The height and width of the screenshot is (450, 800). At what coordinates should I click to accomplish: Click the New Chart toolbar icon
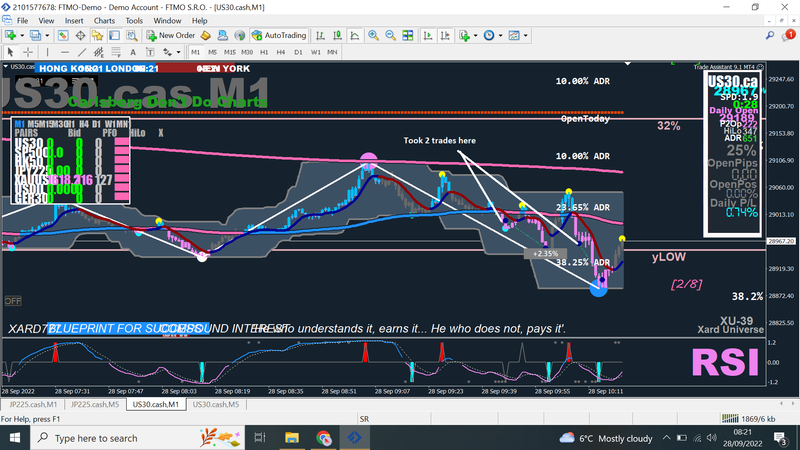(10, 35)
